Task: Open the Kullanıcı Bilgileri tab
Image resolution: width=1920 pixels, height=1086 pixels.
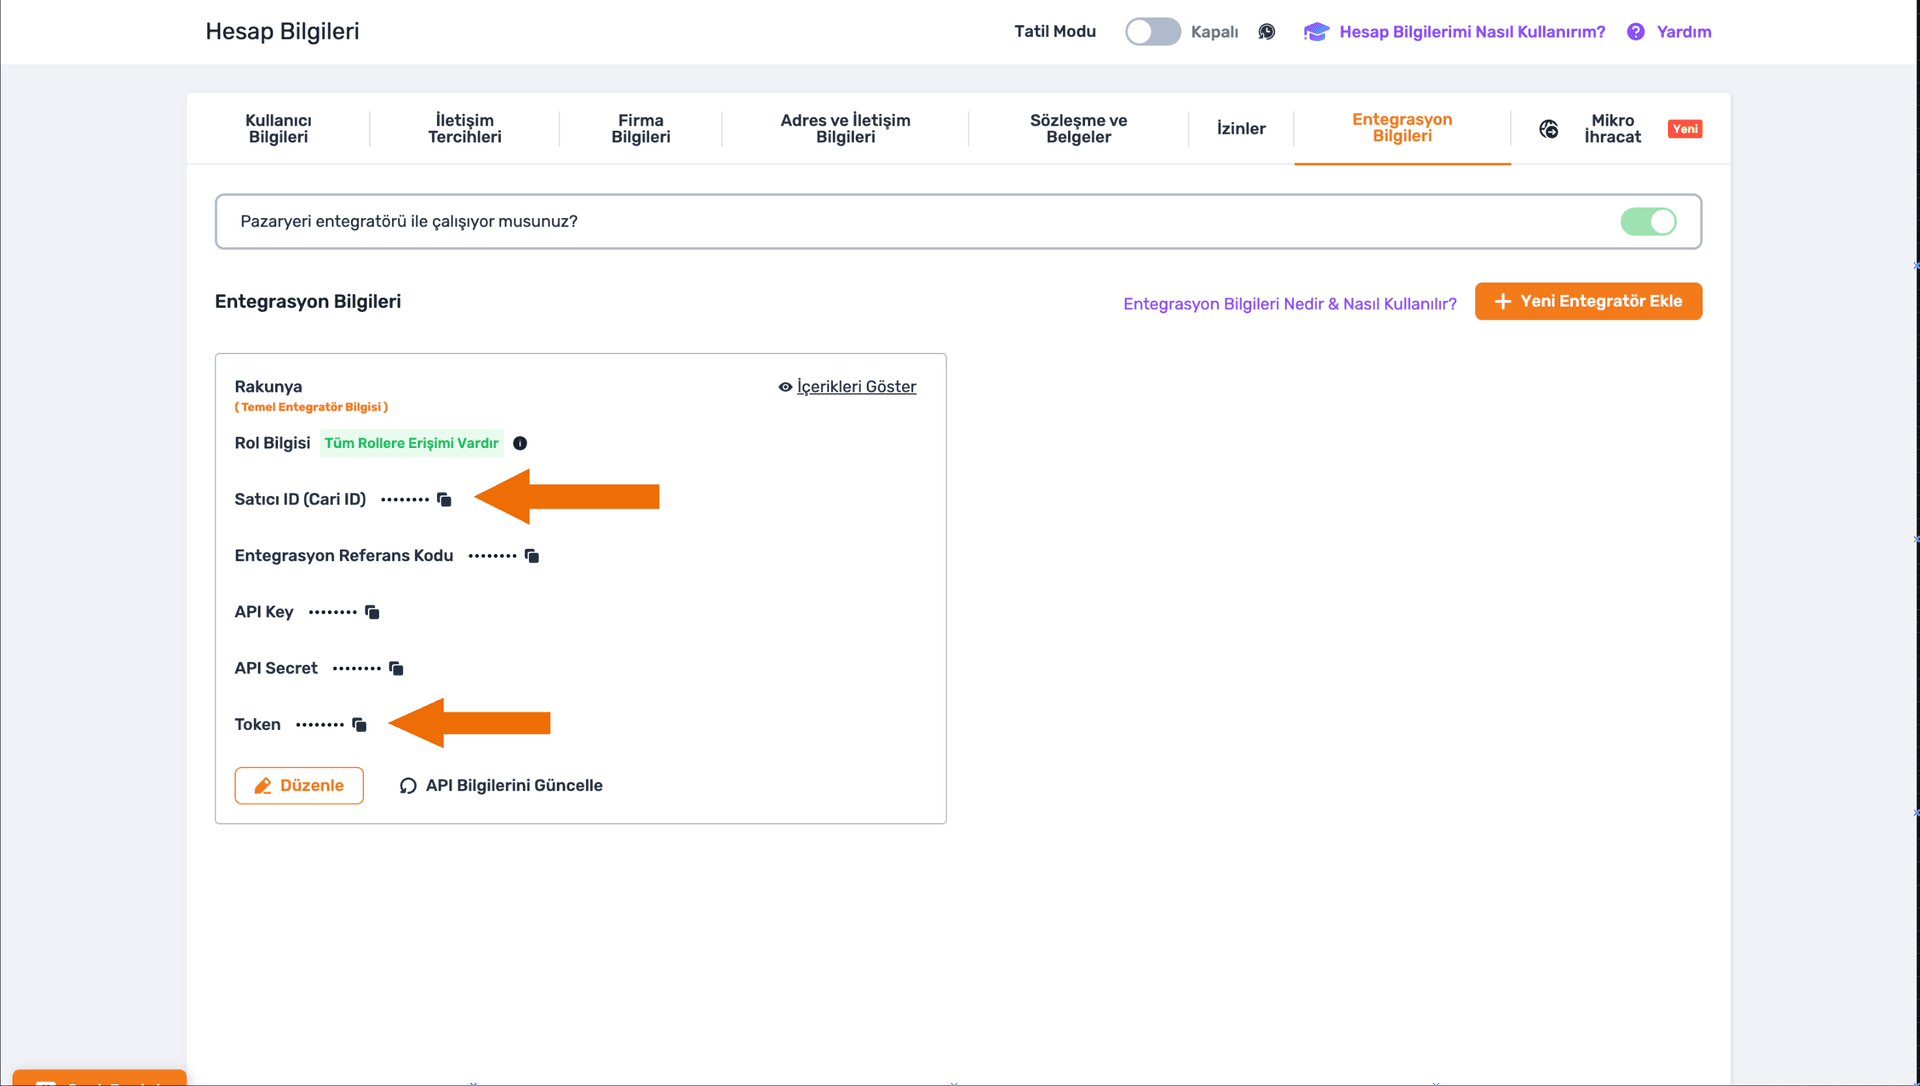Action: tap(278, 128)
